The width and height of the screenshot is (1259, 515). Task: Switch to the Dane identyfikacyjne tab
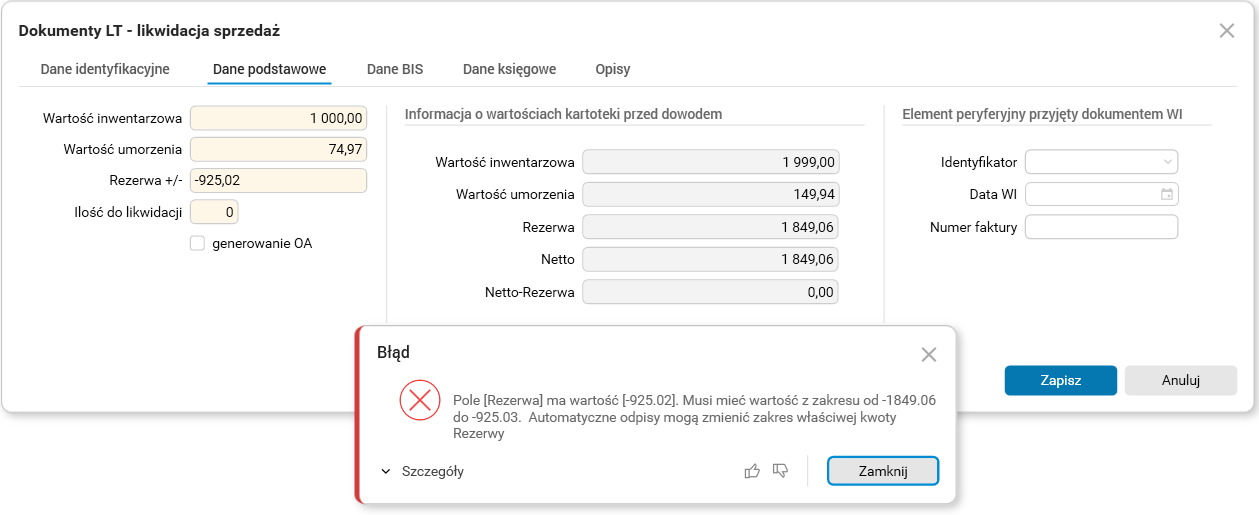(105, 69)
